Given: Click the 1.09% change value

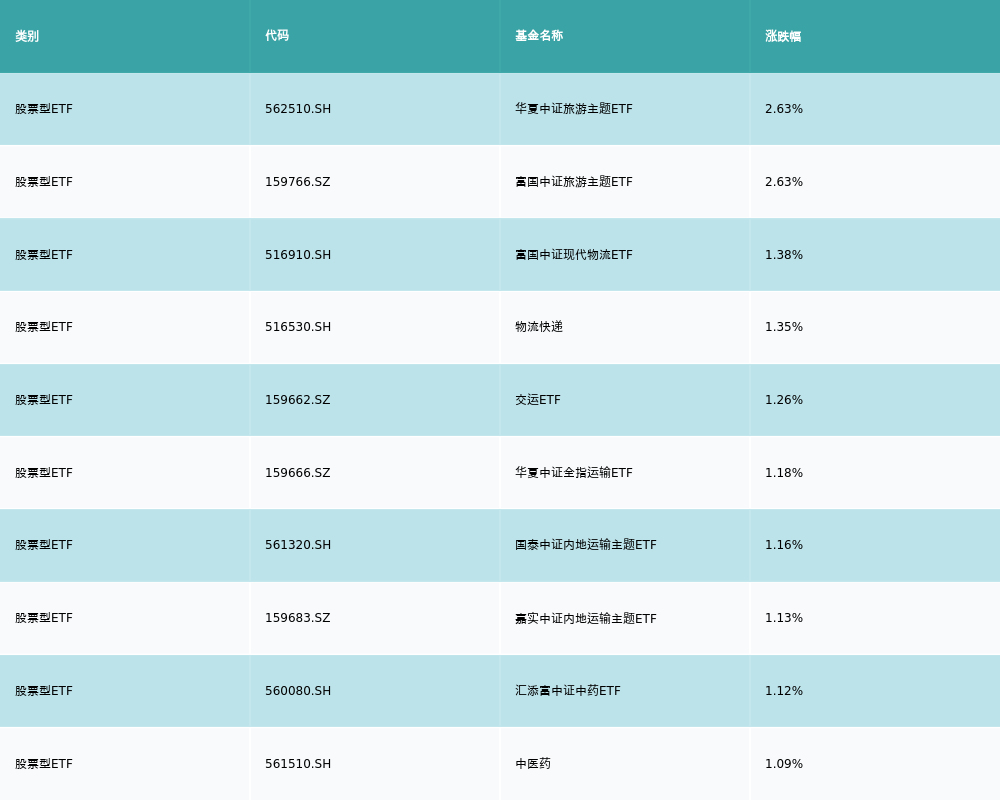Looking at the screenshot, I should [784, 764].
